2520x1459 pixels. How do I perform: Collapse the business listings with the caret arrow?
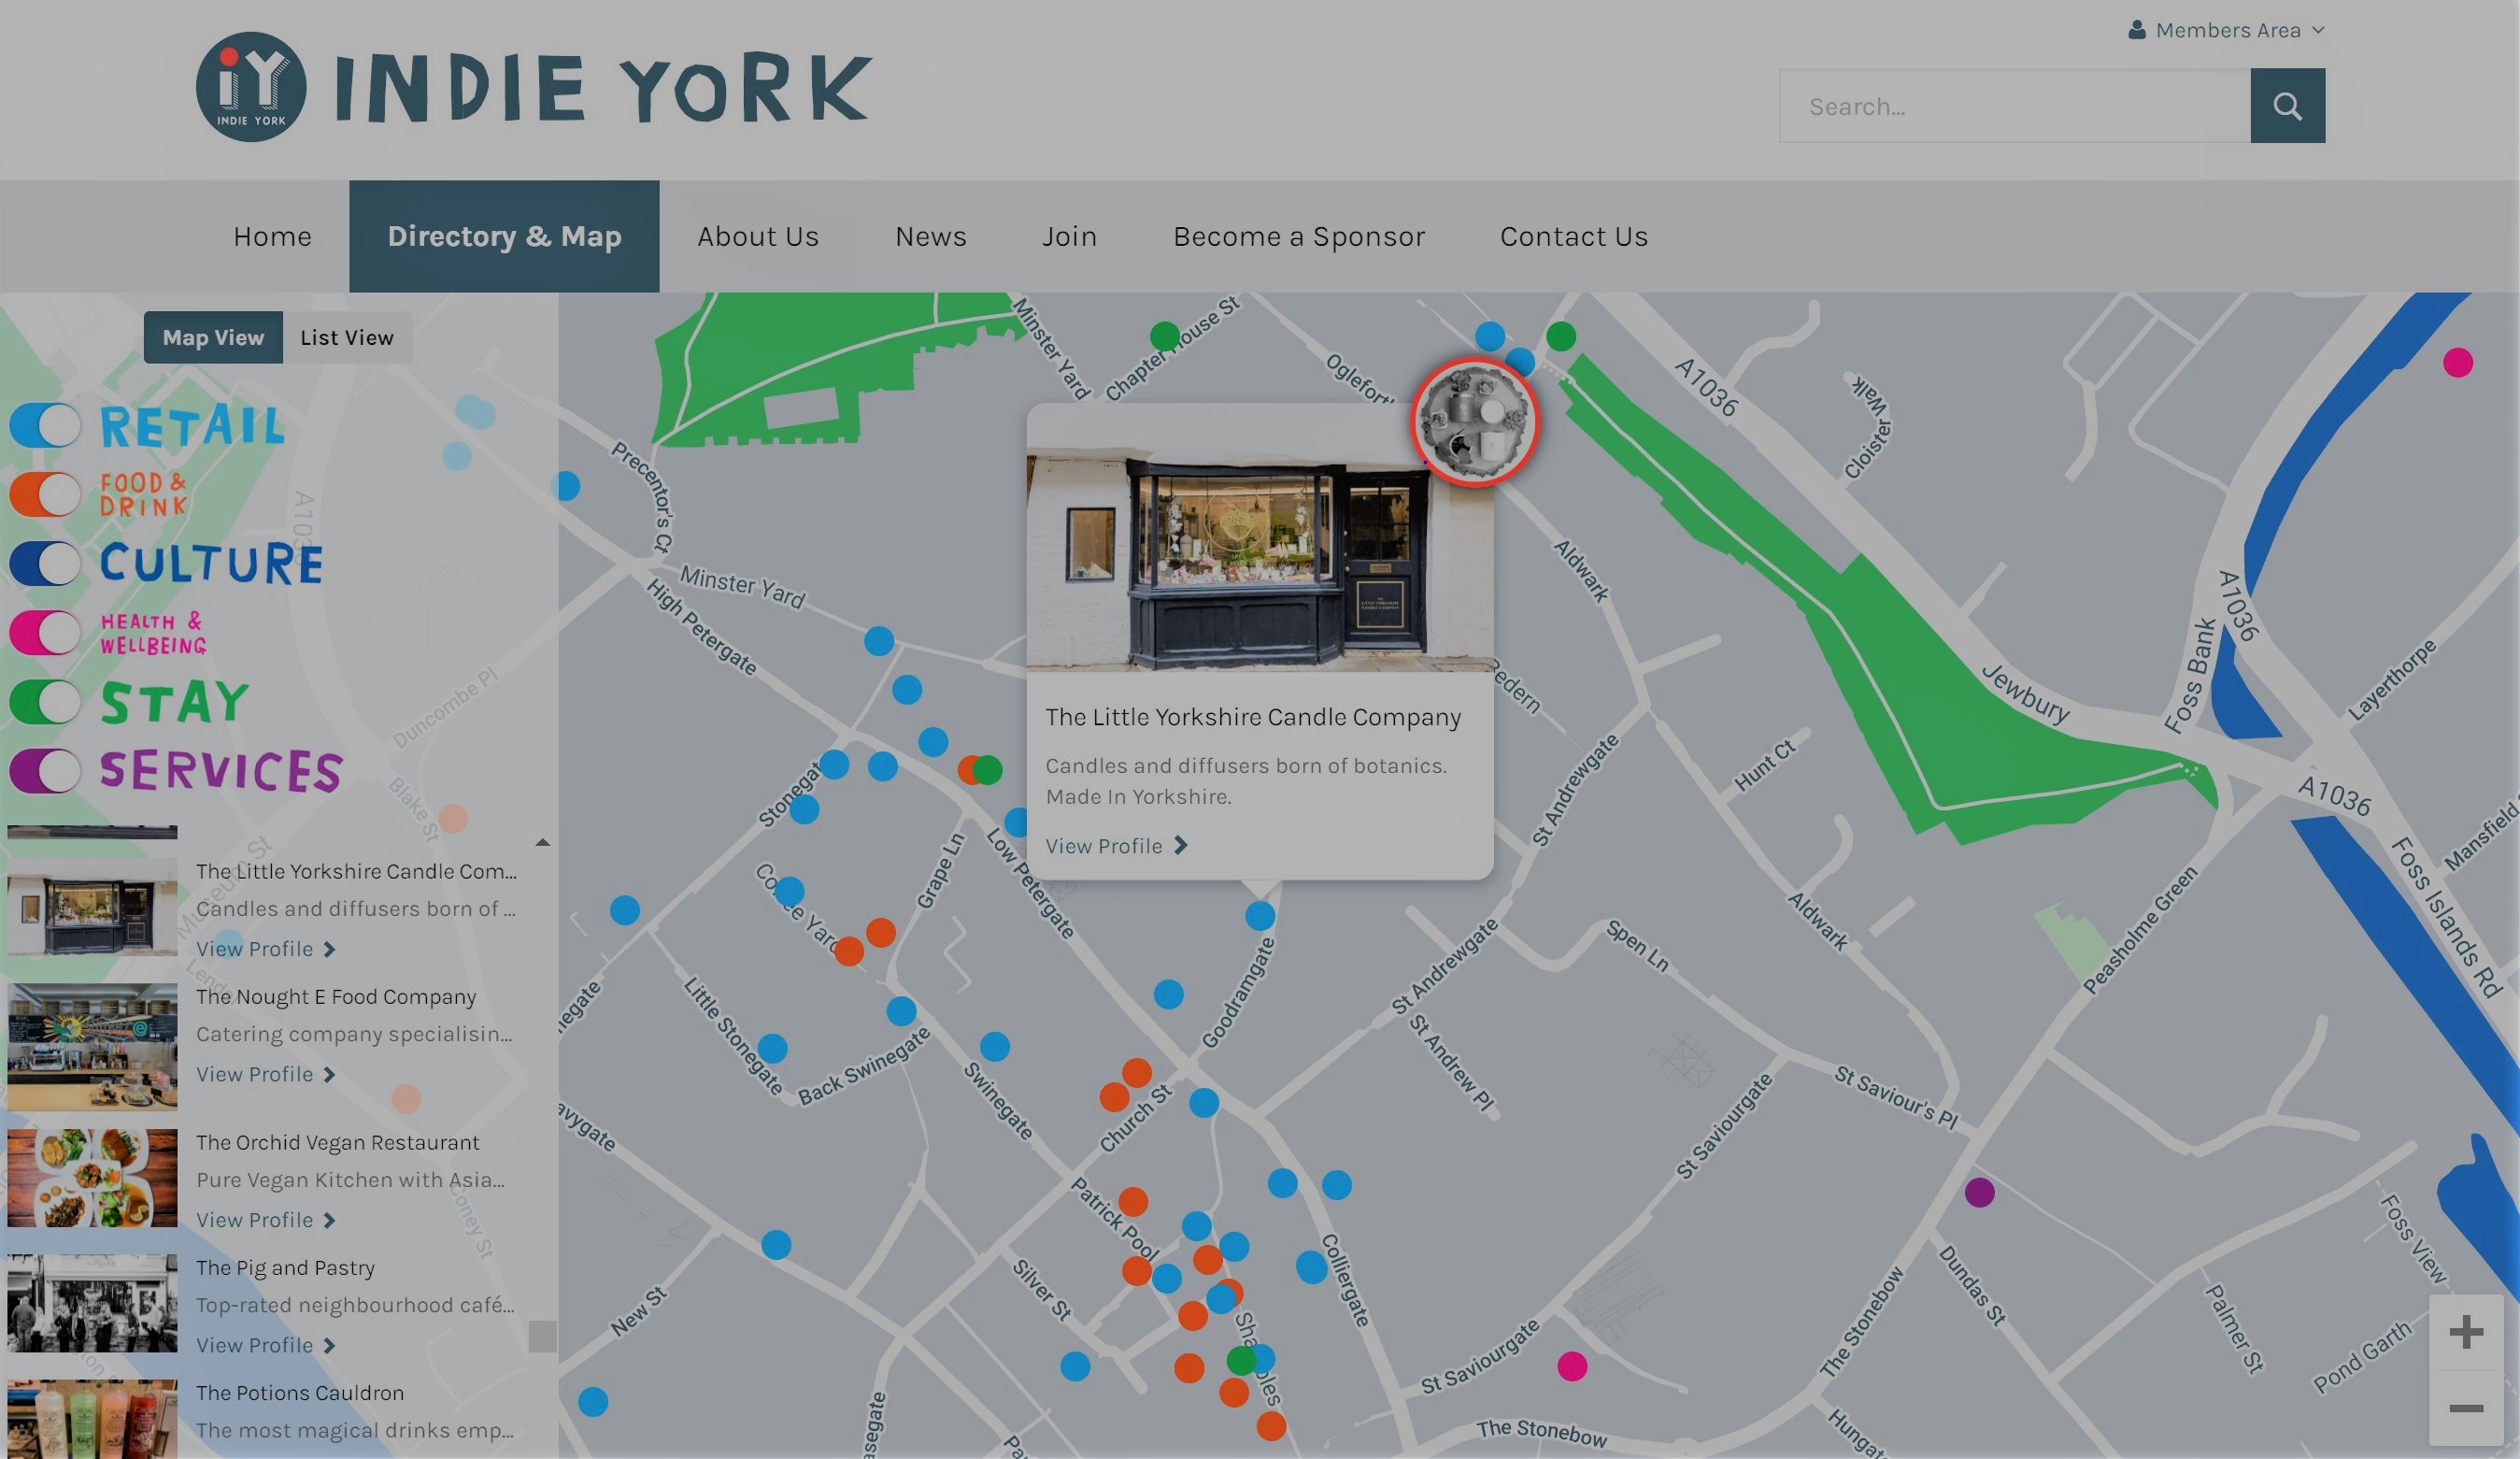[543, 841]
